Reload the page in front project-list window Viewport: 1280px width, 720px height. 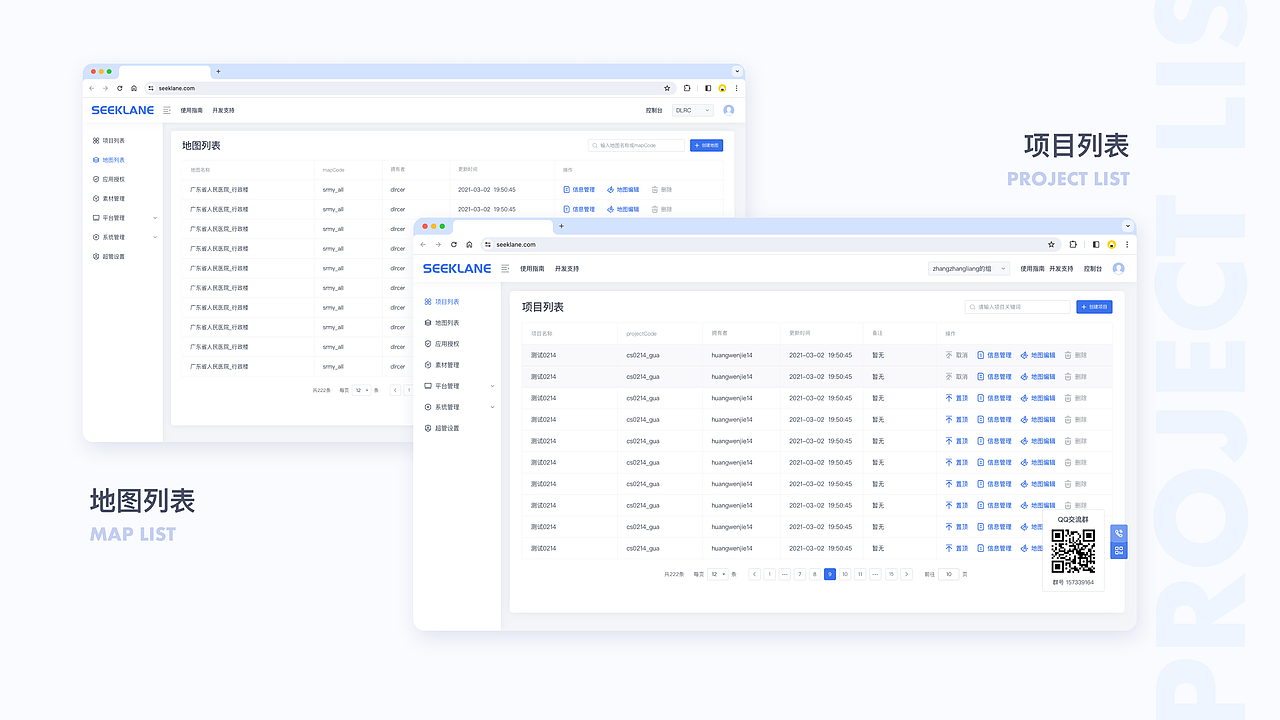pos(454,244)
